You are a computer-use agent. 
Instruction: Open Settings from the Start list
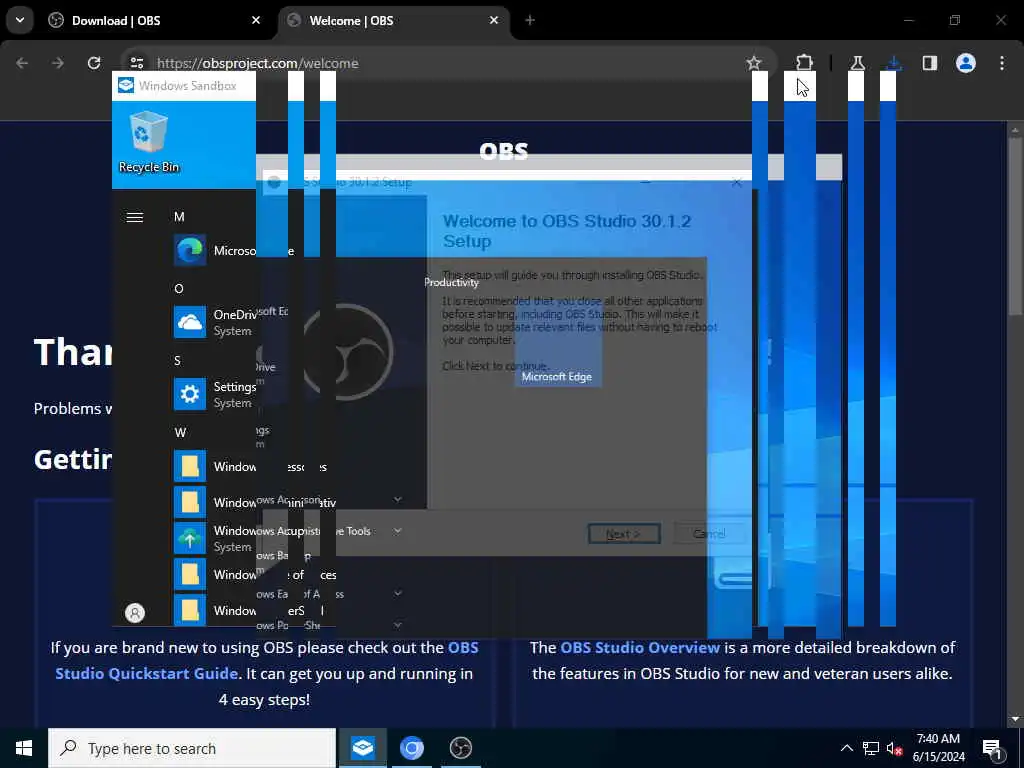point(215,394)
